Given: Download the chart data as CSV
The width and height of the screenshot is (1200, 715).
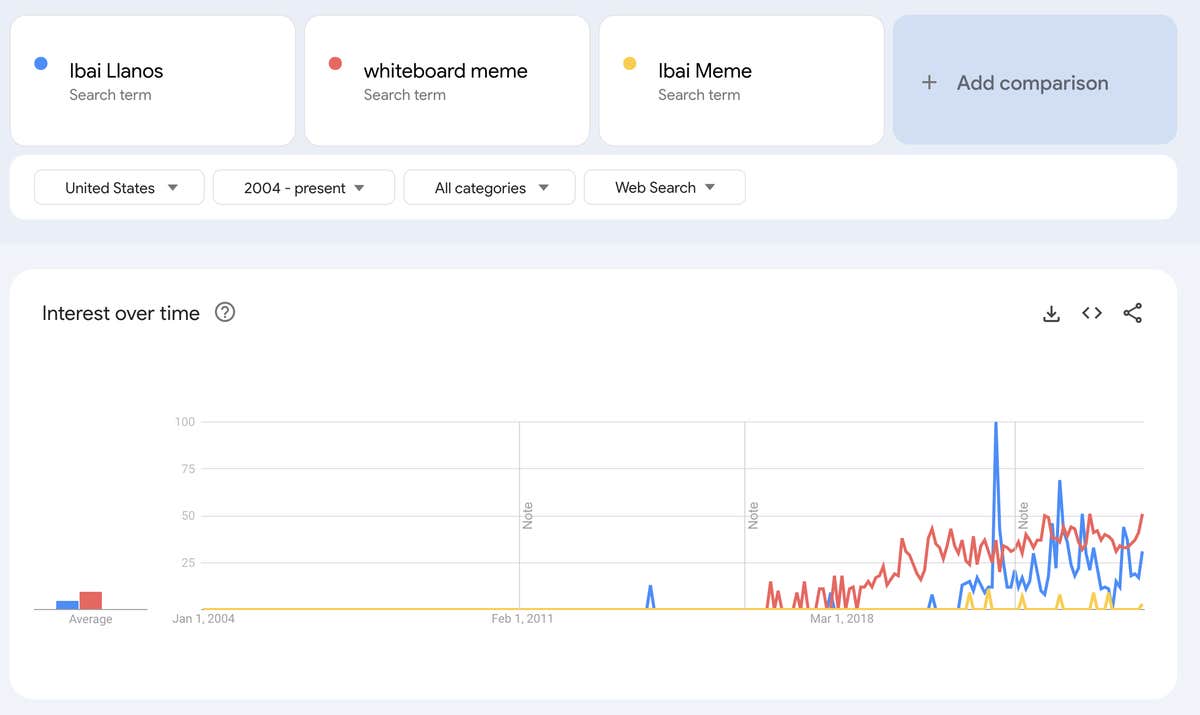Looking at the screenshot, I should click(1051, 313).
